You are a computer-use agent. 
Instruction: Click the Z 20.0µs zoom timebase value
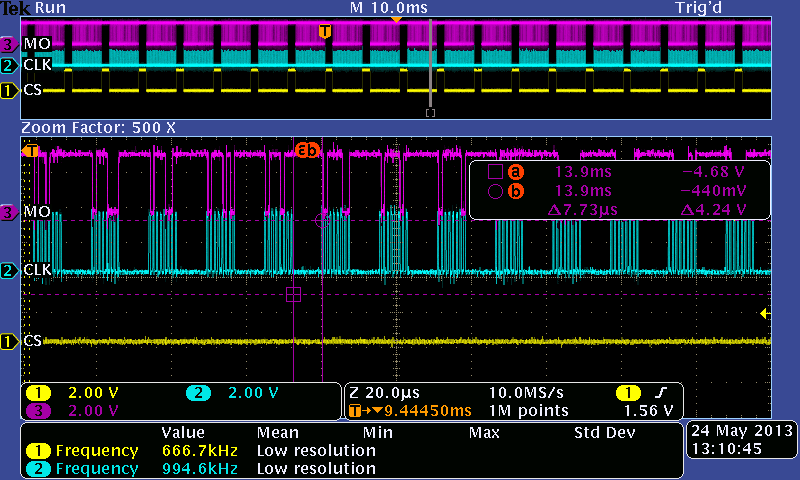coord(385,393)
